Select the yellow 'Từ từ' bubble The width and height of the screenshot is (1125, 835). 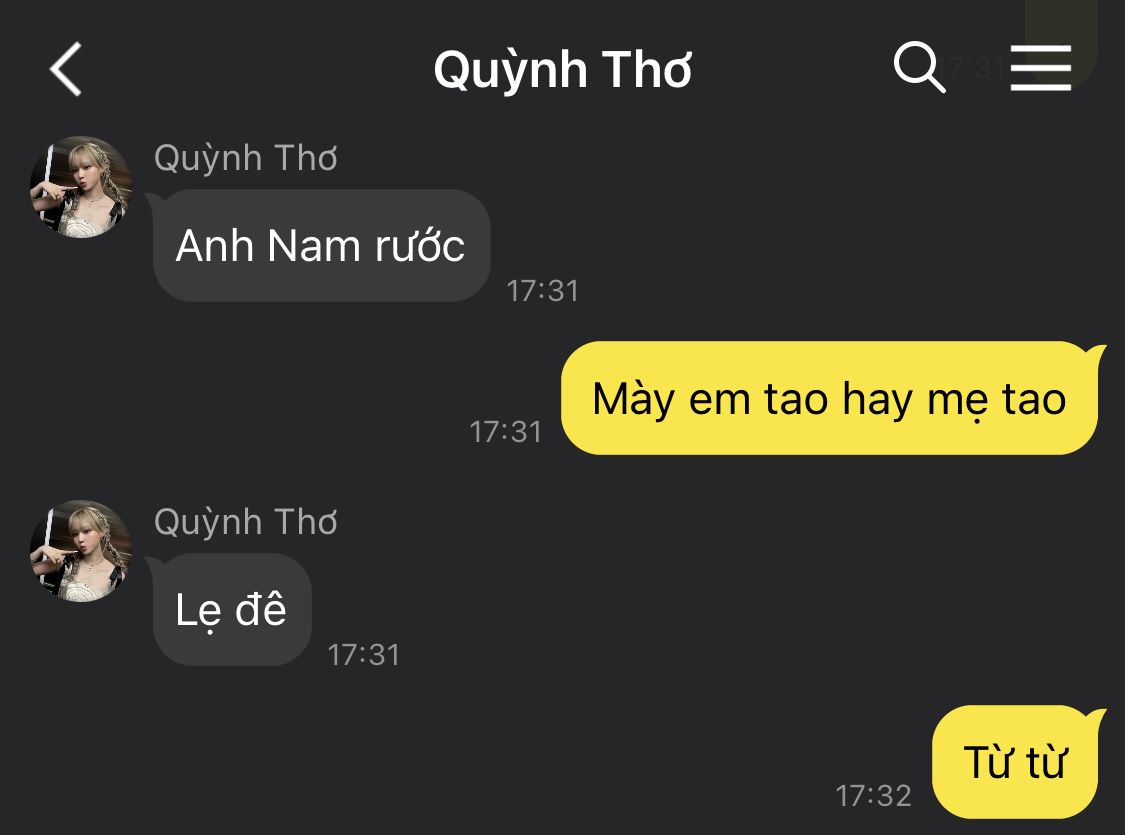point(1019,762)
